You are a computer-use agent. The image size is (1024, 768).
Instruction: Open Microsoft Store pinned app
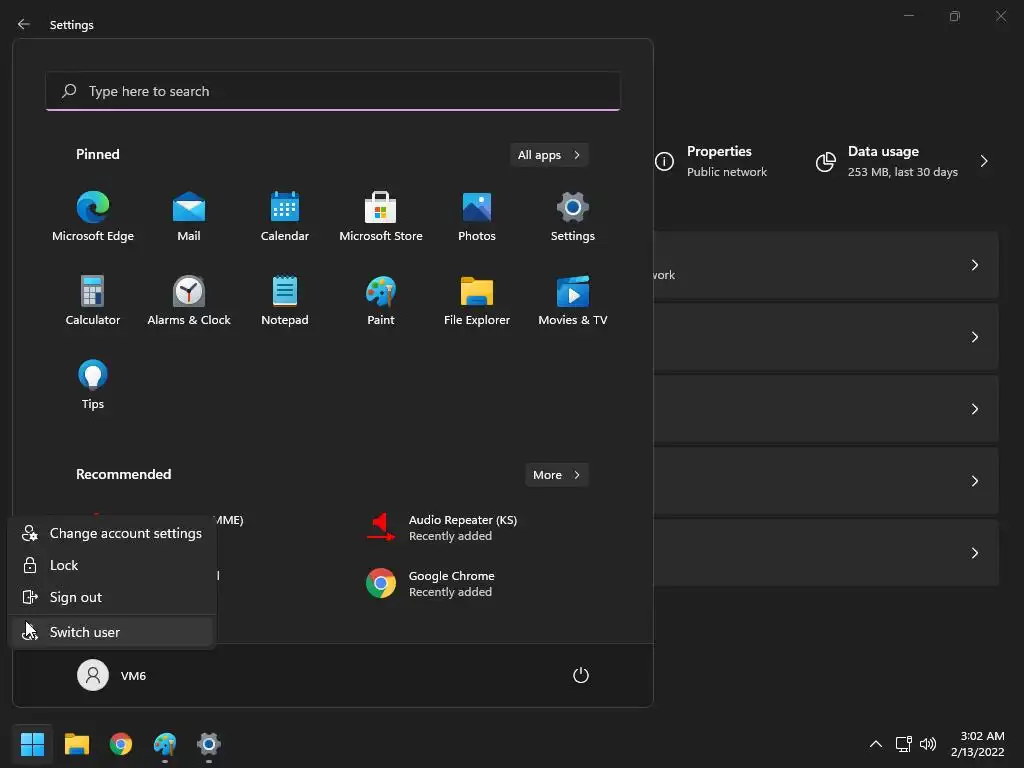pyautogui.click(x=381, y=217)
